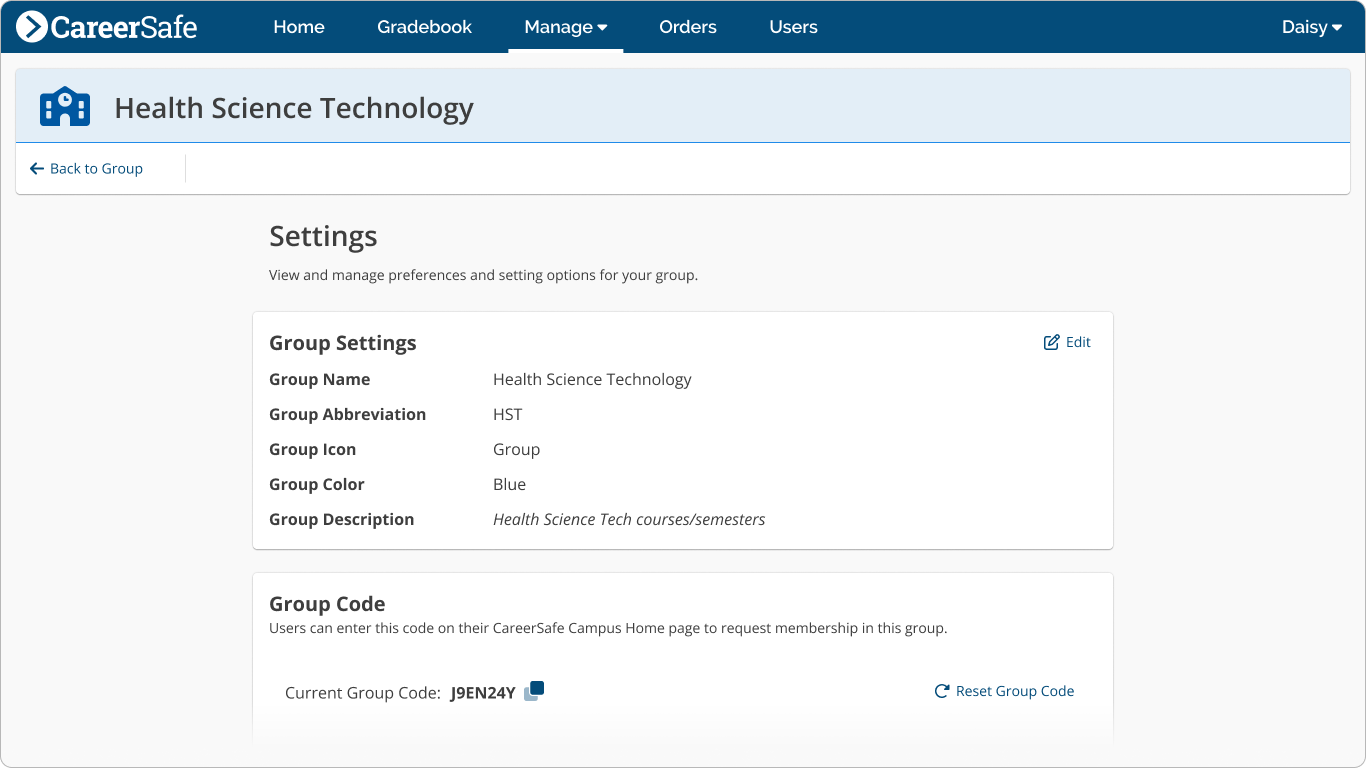Open the Manage dropdown menu

(565, 27)
